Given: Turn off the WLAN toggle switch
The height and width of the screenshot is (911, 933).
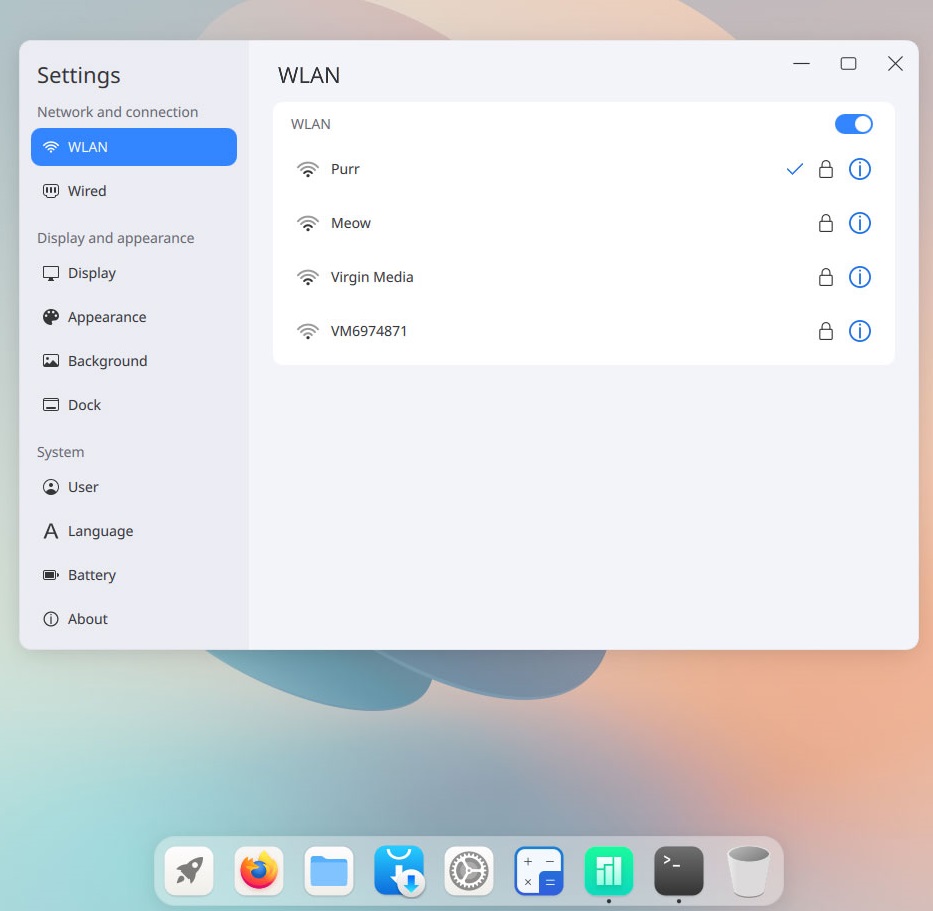Looking at the screenshot, I should pyautogui.click(x=853, y=124).
